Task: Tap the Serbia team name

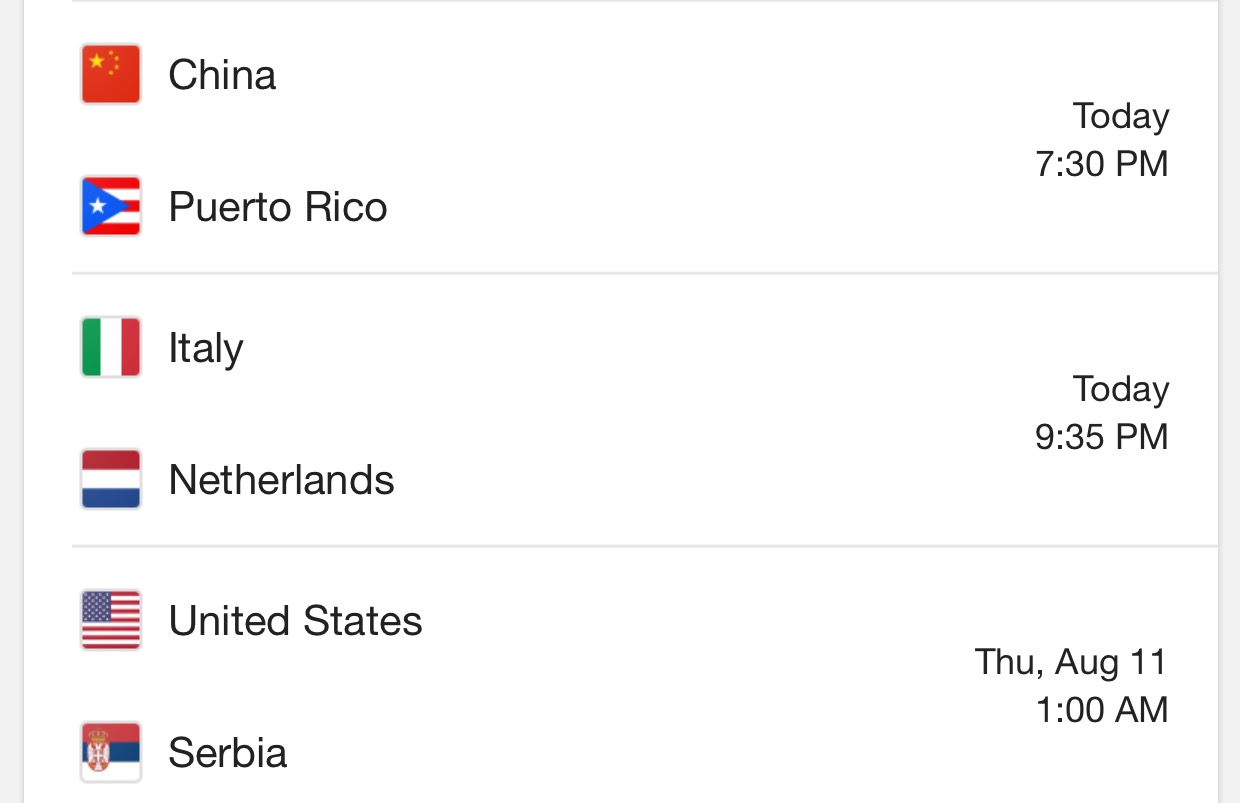Action: point(227,752)
